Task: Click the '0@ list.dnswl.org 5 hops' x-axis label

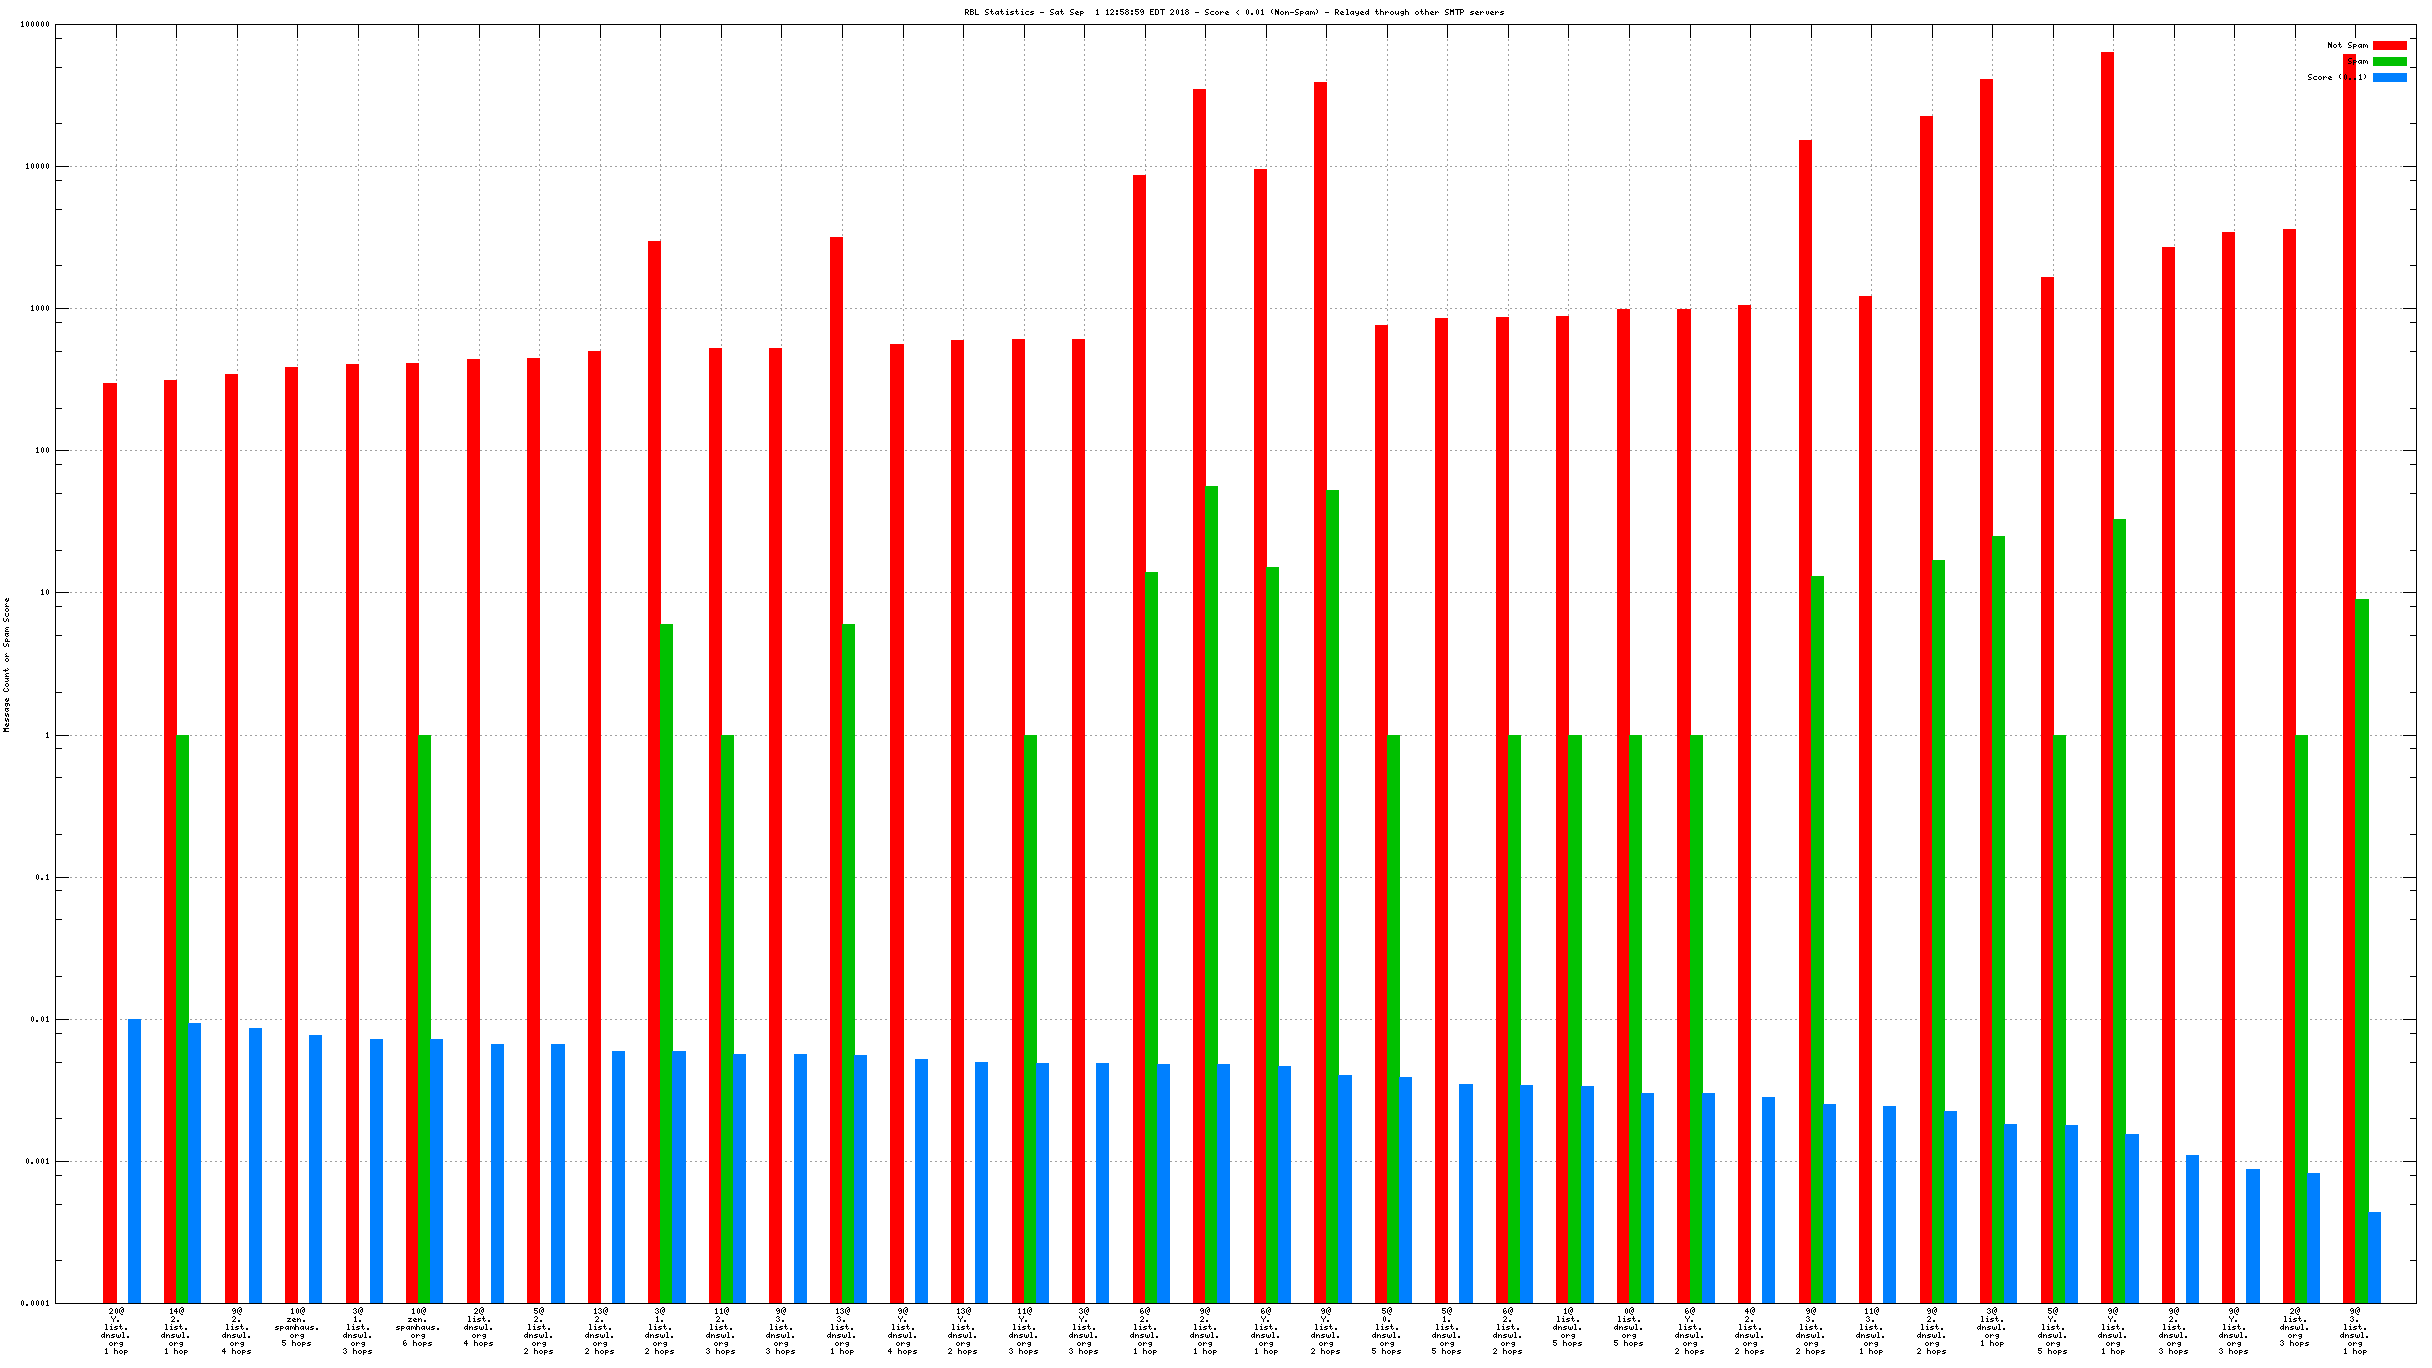Action: 1628,1327
